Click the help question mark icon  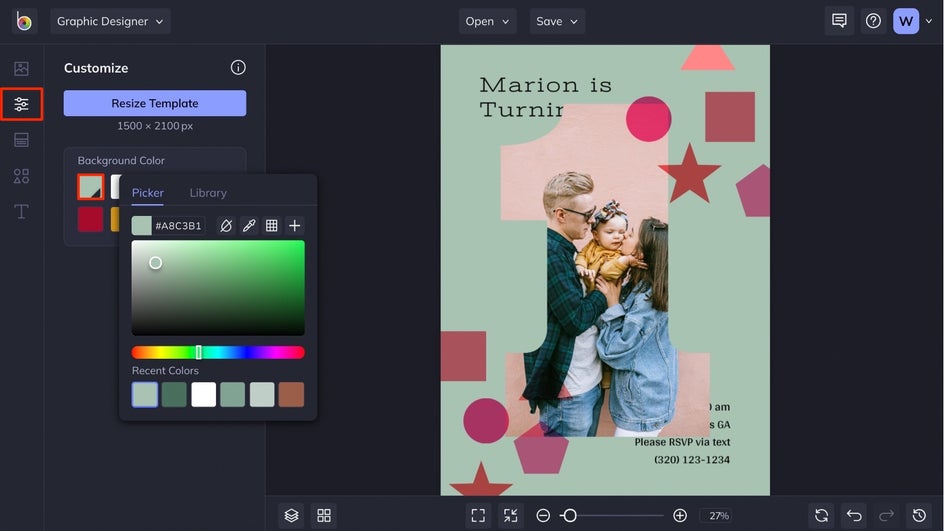tap(873, 21)
